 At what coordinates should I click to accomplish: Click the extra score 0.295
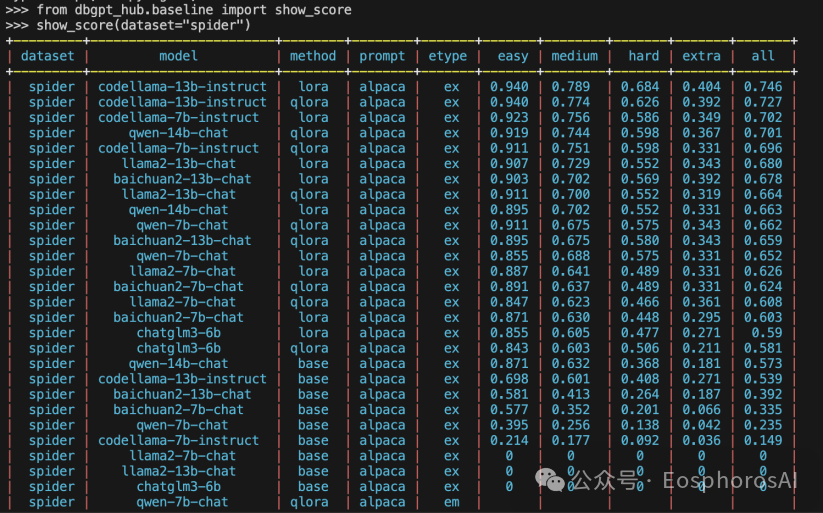tap(701, 317)
